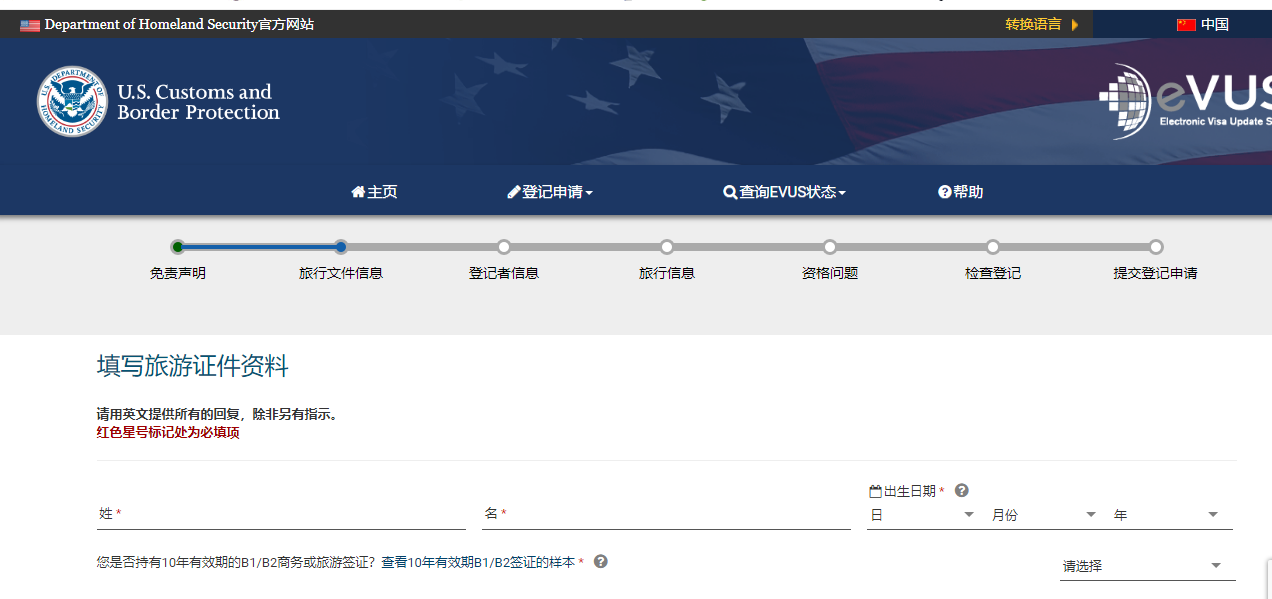Open the help tooltip beside 出生日期
Image resolution: width=1272 pixels, height=599 pixels.
coord(961,490)
